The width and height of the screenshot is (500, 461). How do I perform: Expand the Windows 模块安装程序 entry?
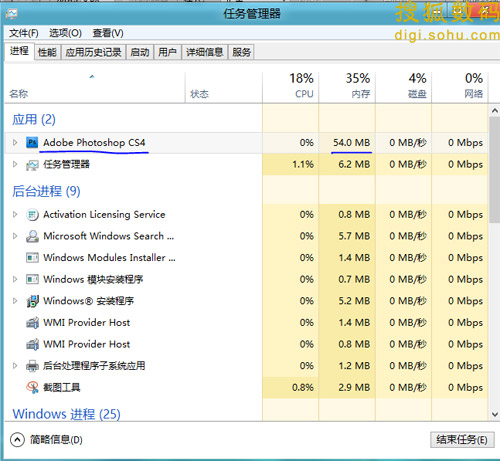click(15, 279)
